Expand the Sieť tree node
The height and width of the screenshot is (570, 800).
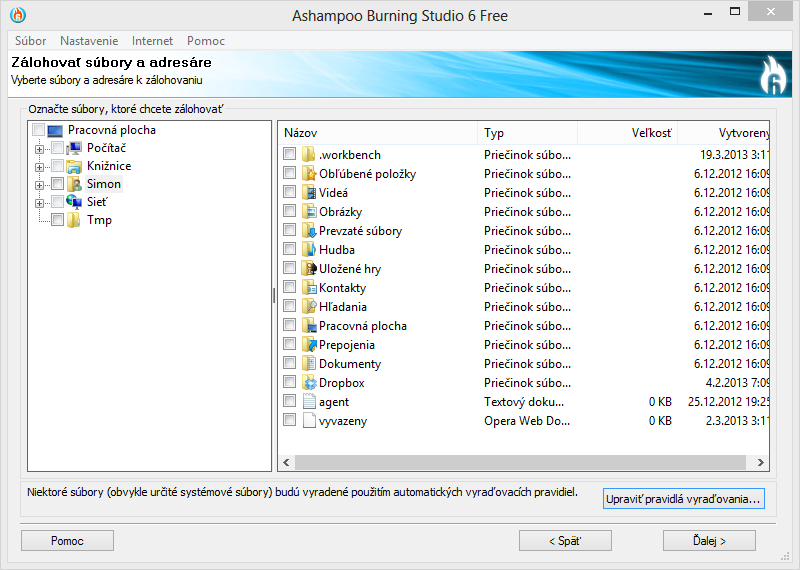click(x=39, y=203)
